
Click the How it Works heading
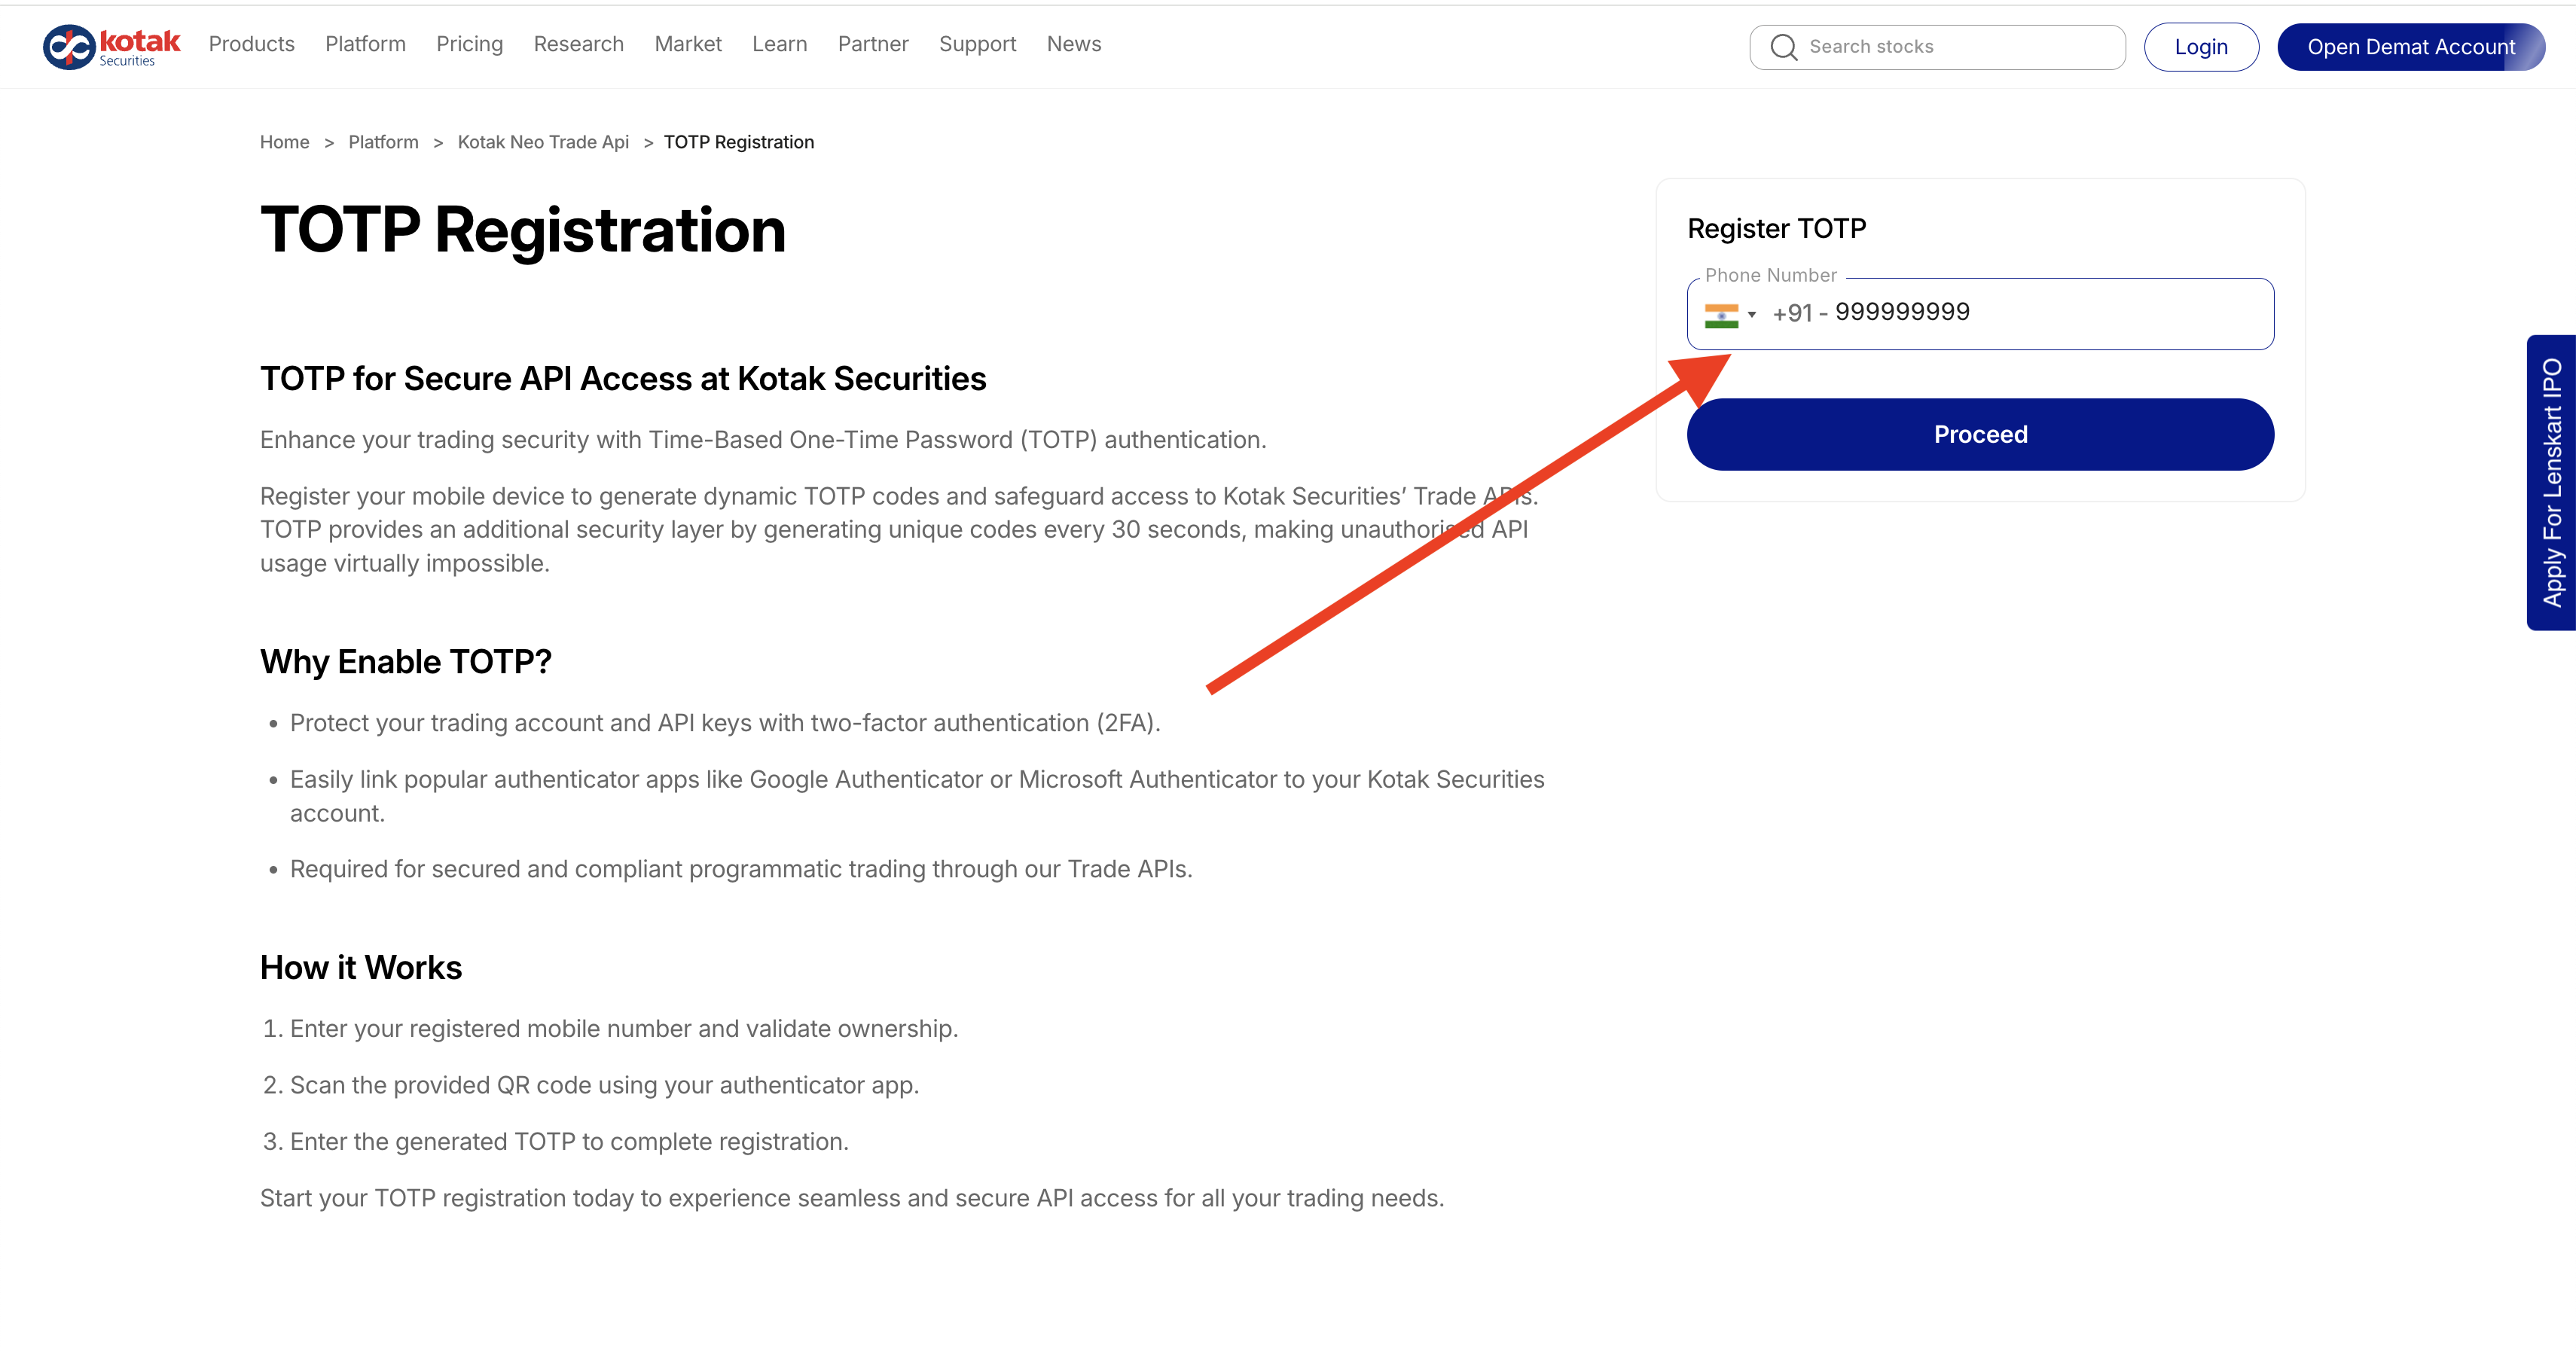pyautogui.click(x=361, y=967)
